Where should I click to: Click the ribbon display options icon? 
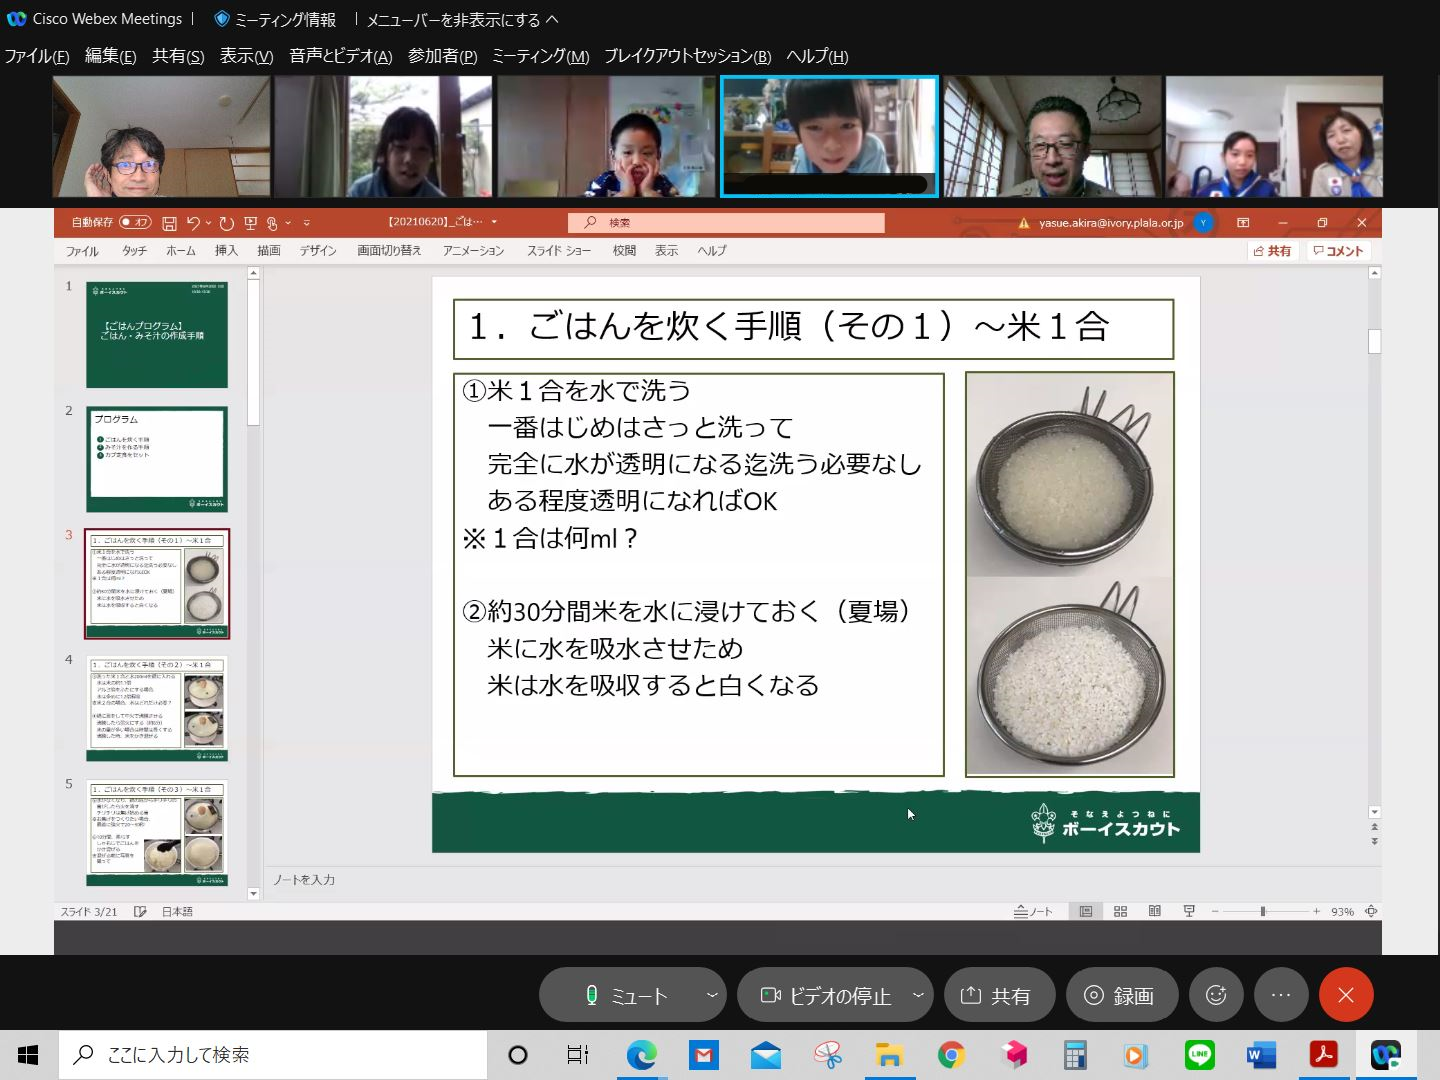(1243, 223)
